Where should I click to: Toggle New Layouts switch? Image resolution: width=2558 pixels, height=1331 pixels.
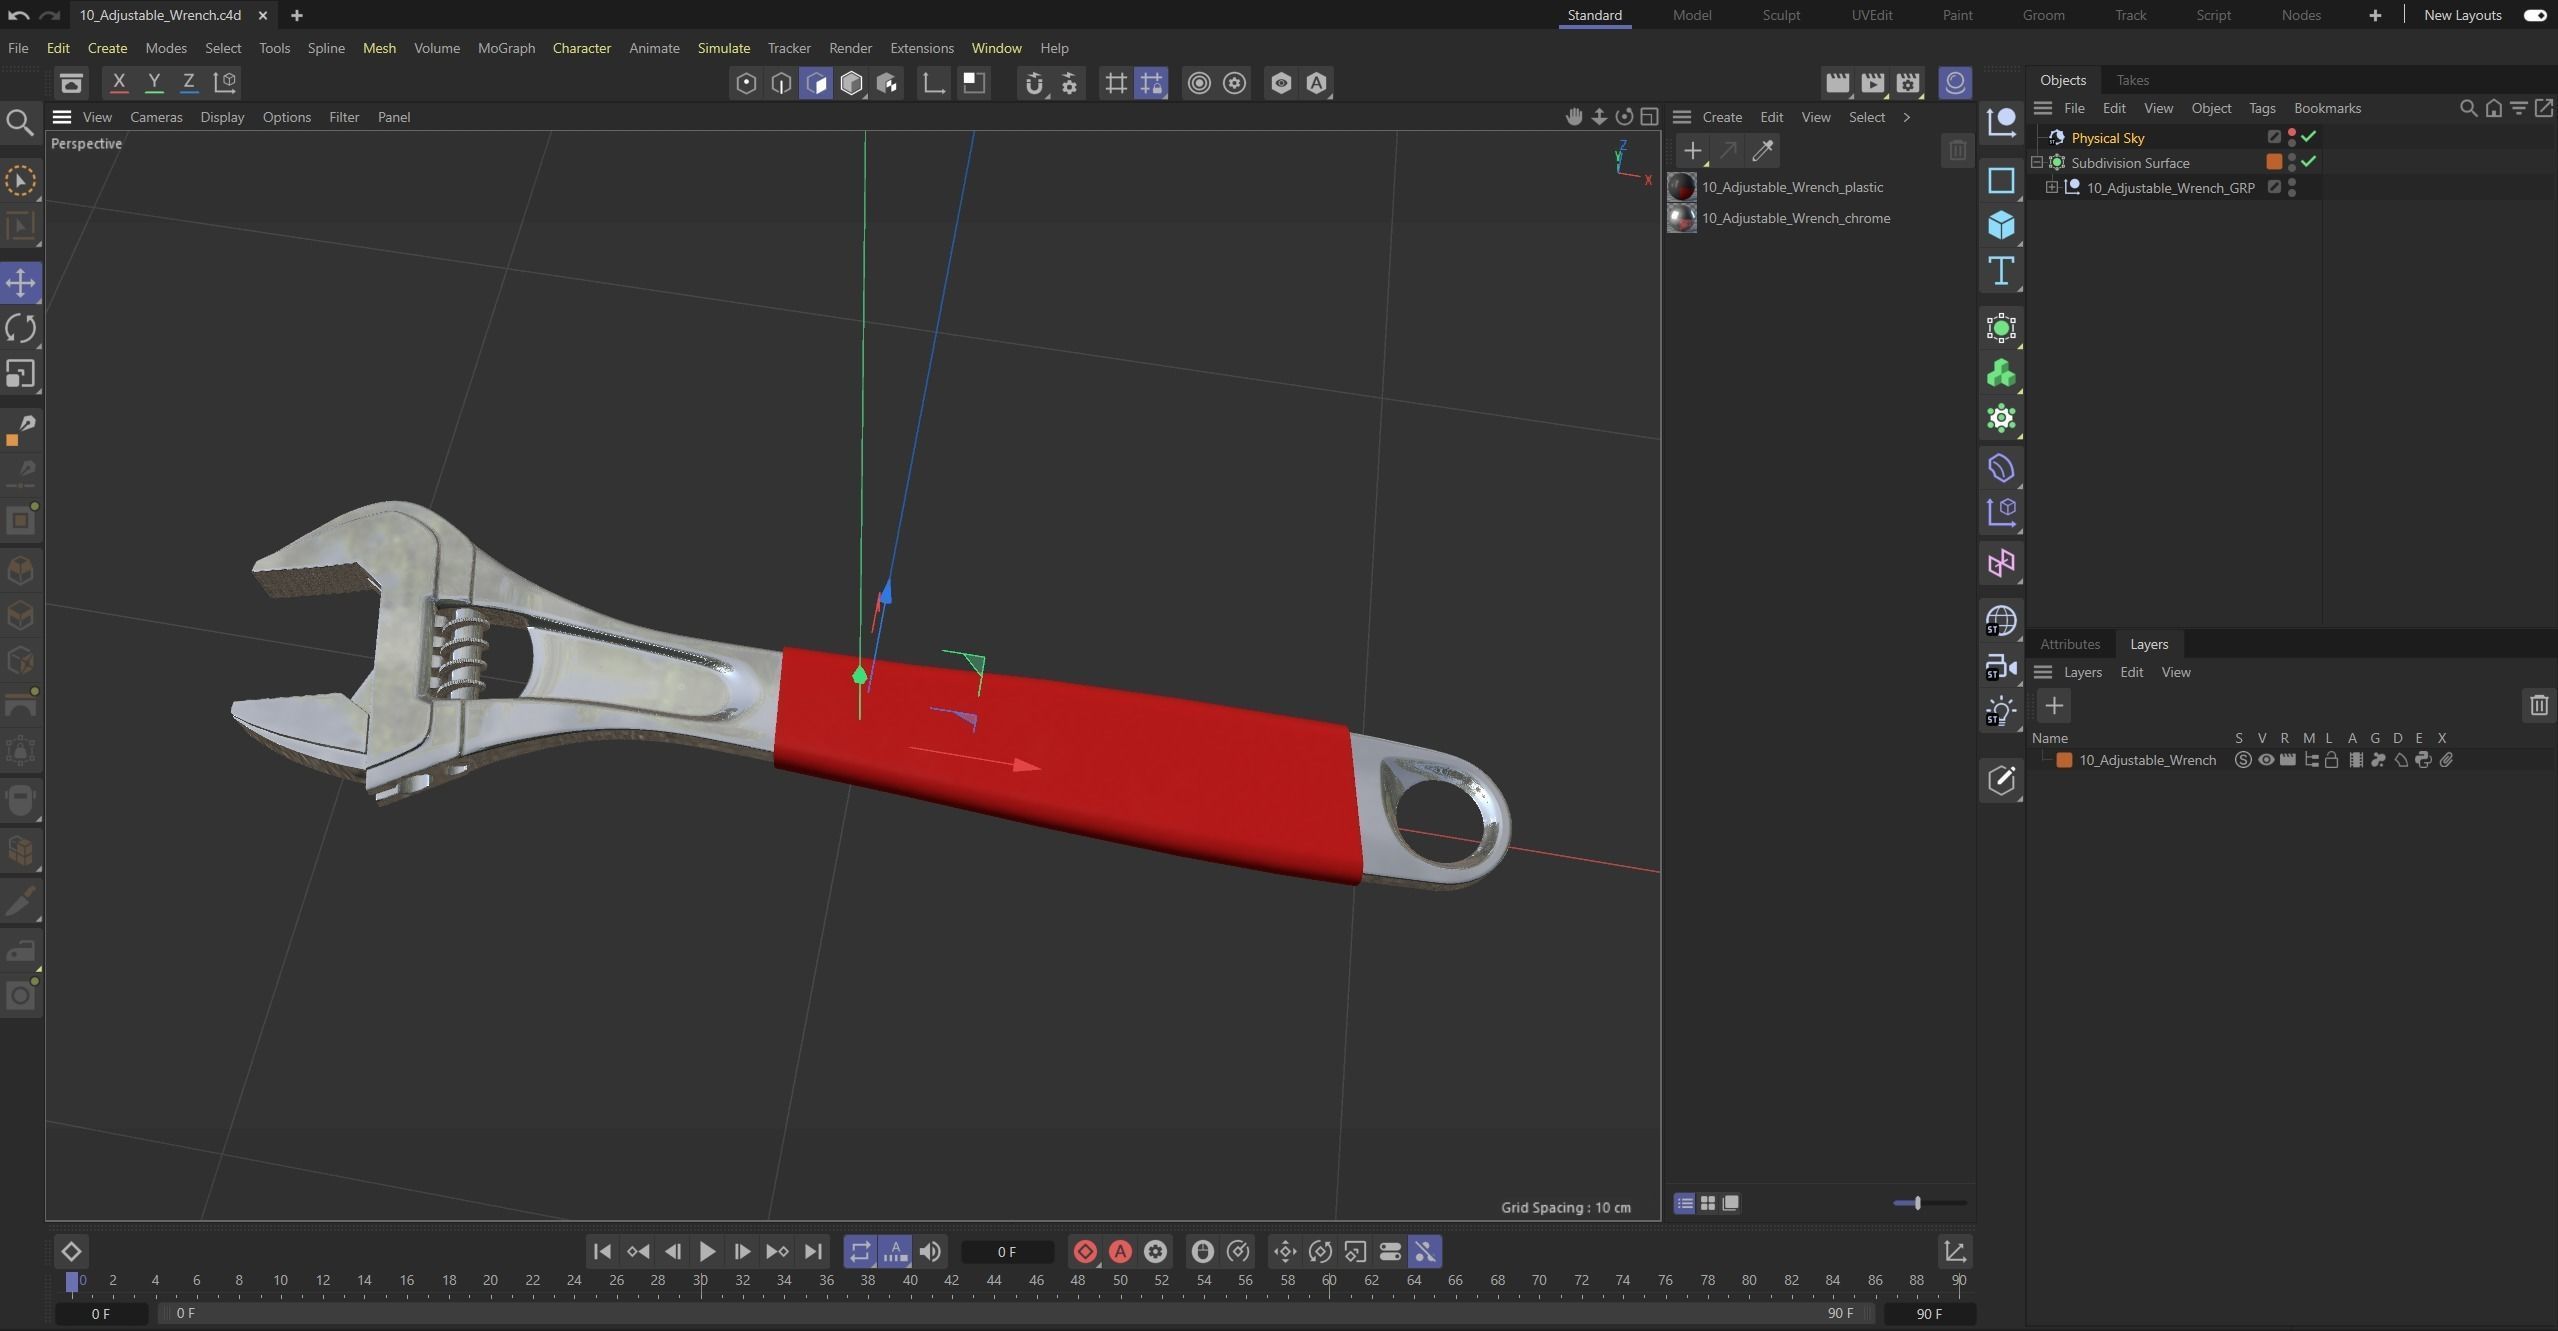click(x=2535, y=15)
